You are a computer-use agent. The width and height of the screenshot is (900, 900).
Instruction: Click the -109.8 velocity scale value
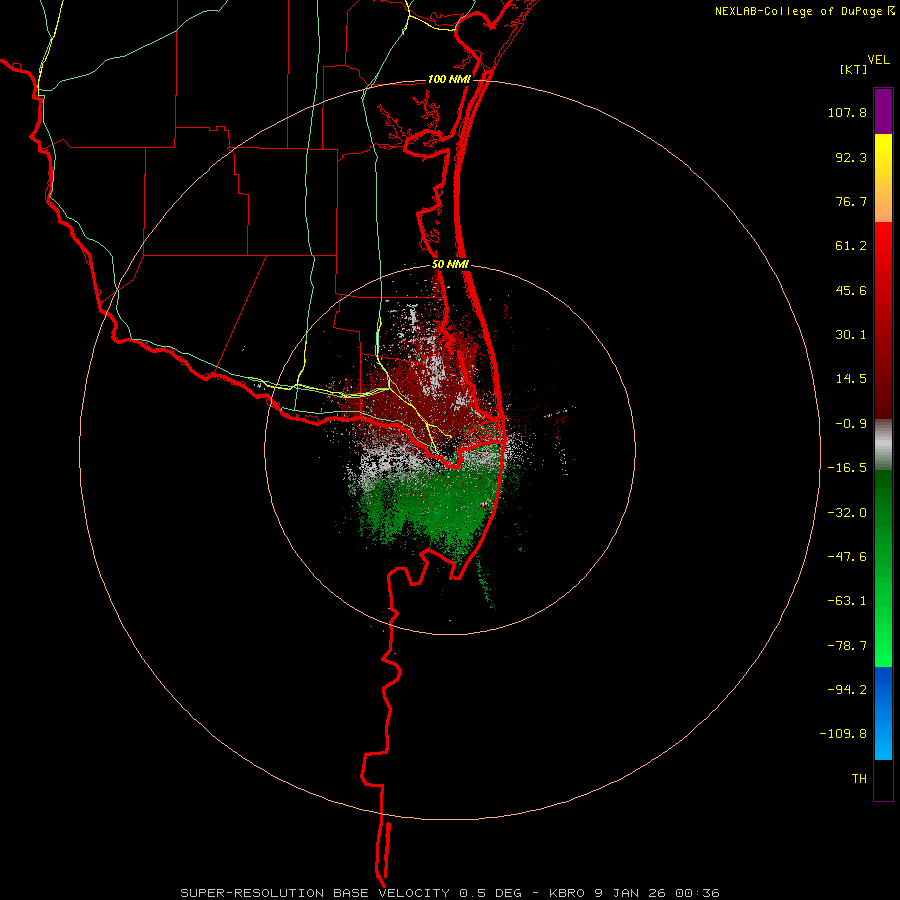click(x=843, y=734)
